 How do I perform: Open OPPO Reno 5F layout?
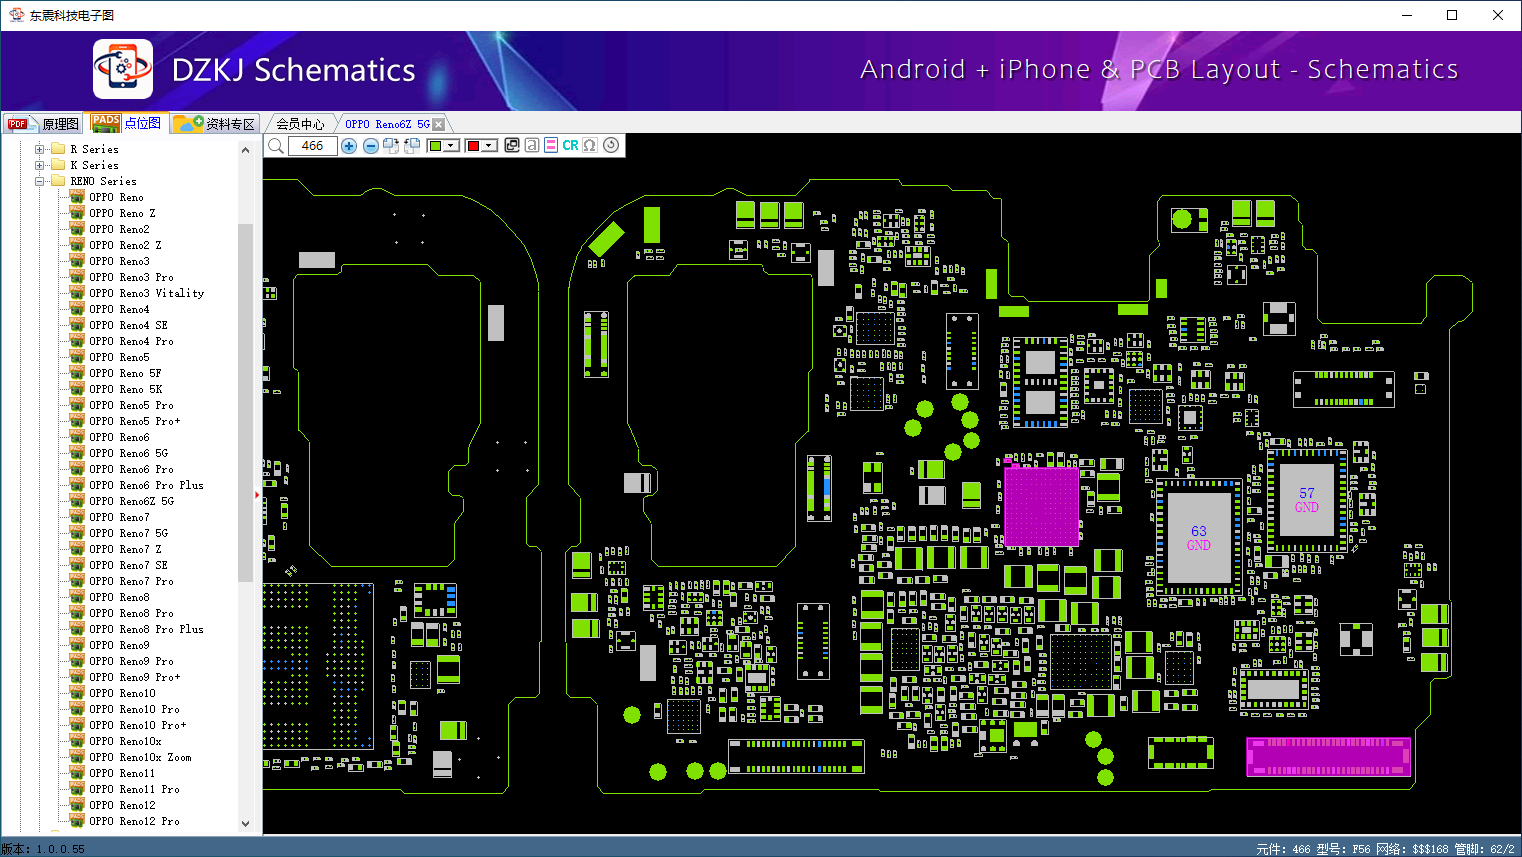[x=125, y=373]
